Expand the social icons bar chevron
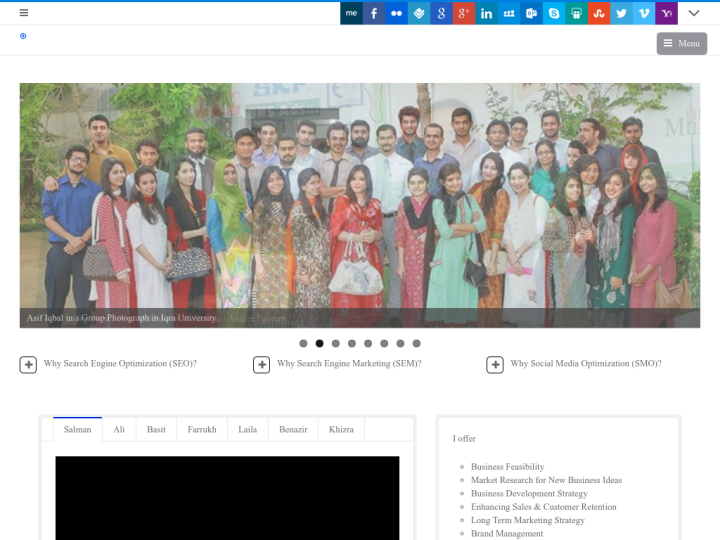 [694, 13]
